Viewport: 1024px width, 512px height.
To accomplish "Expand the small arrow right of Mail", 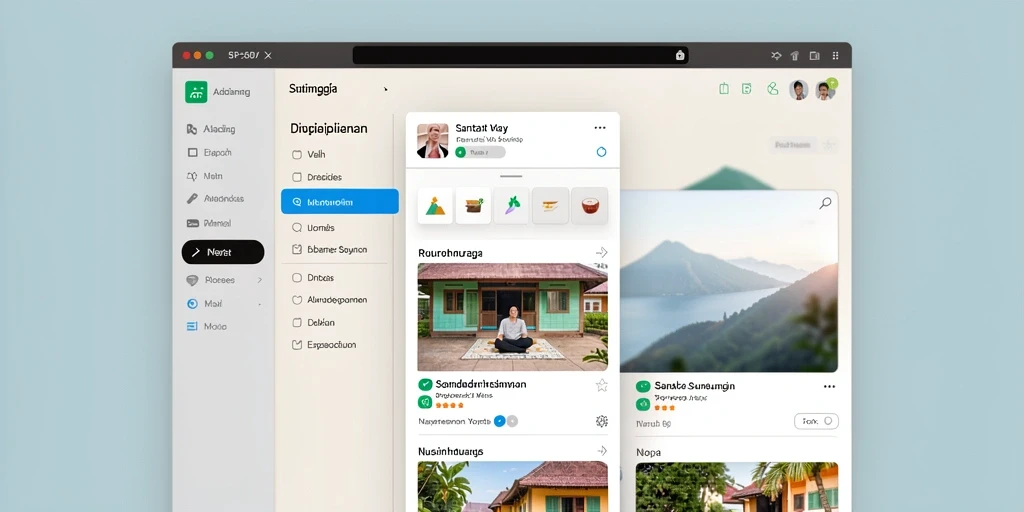I will pos(259,304).
